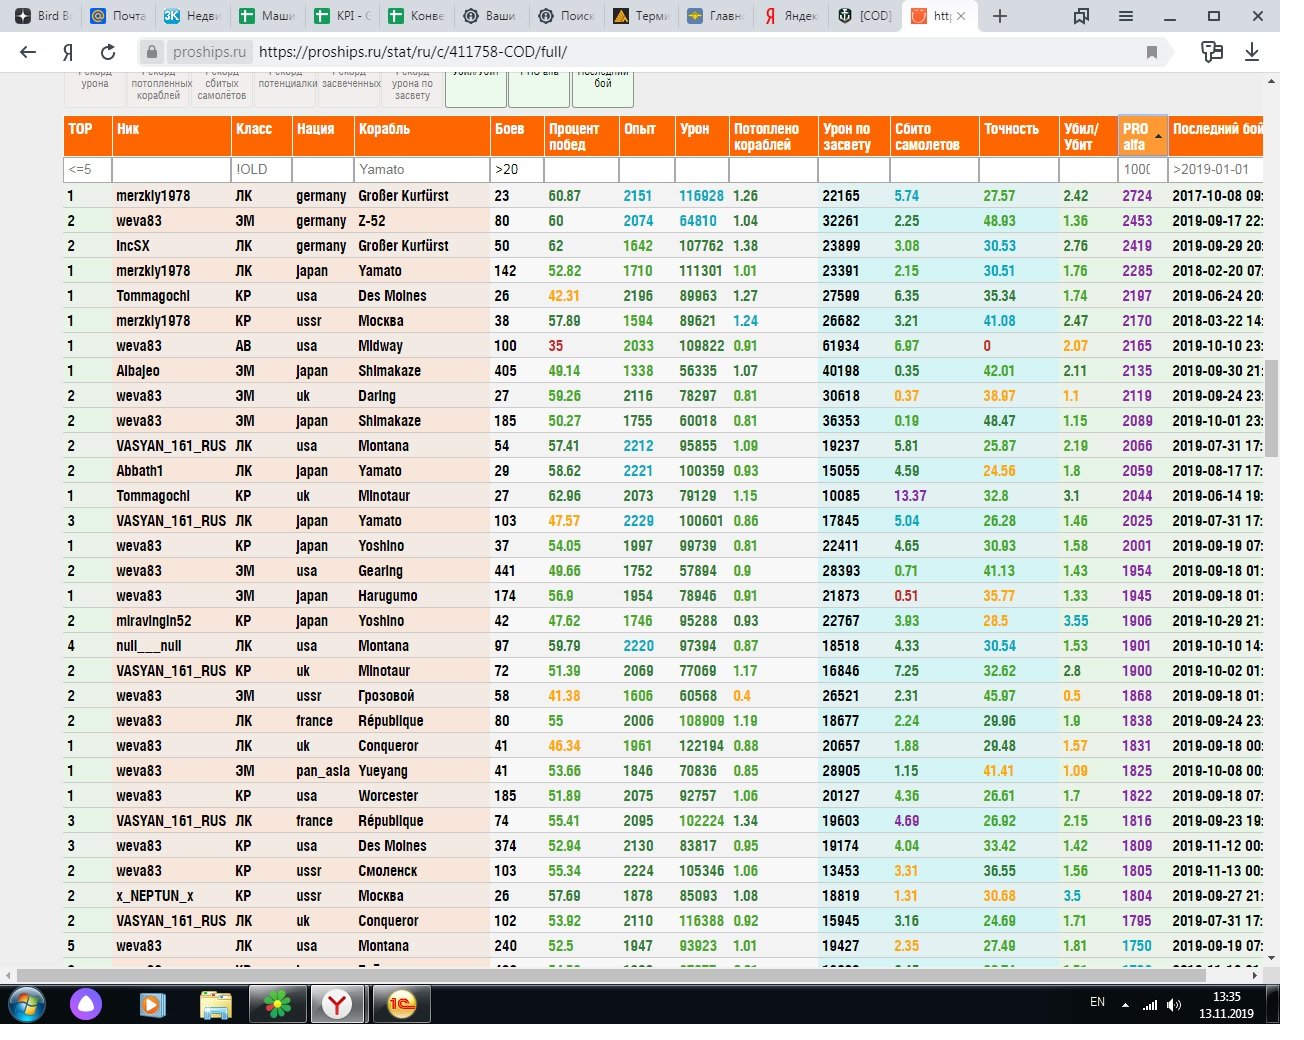
Task: Click nick lncSX in the table
Action: pyautogui.click(x=133, y=246)
